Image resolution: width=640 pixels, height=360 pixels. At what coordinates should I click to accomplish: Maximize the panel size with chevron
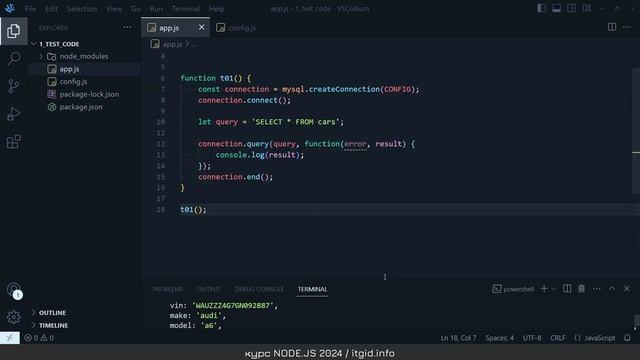click(x=612, y=289)
